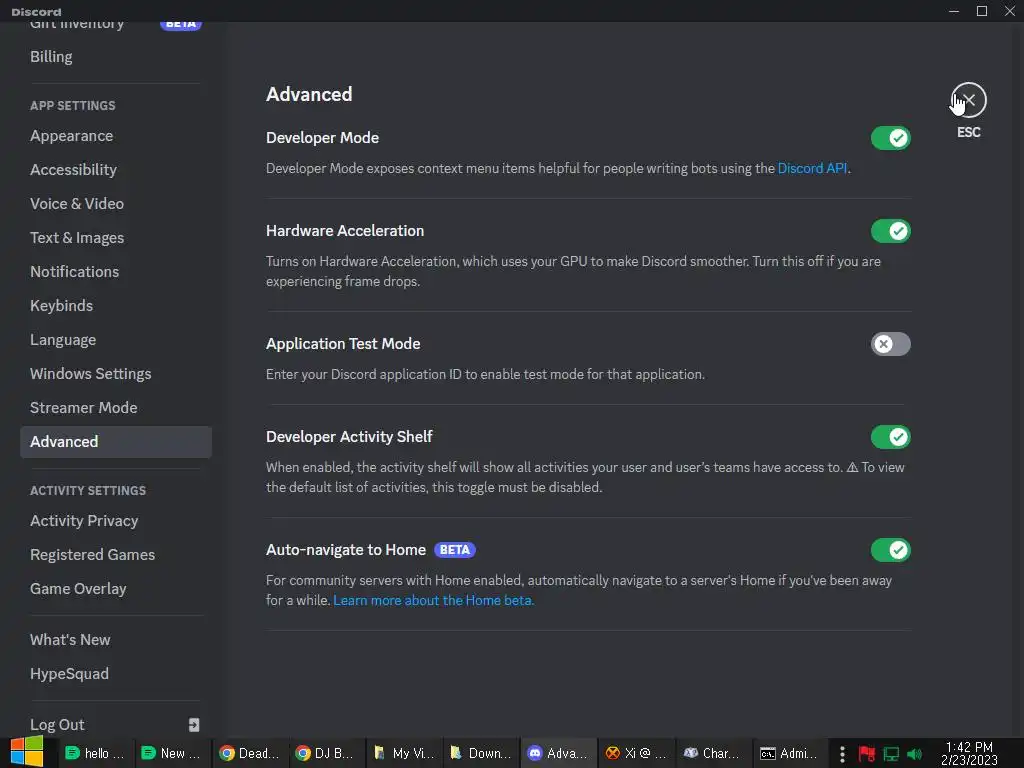1024x768 pixels.
Task: Turn off Developer Activity Shelf switch
Action: (x=890, y=437)
